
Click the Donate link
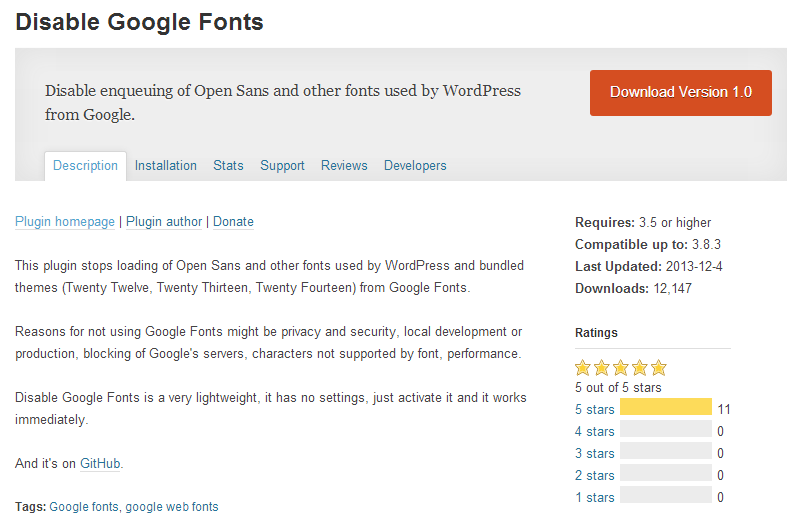[233, 222]
